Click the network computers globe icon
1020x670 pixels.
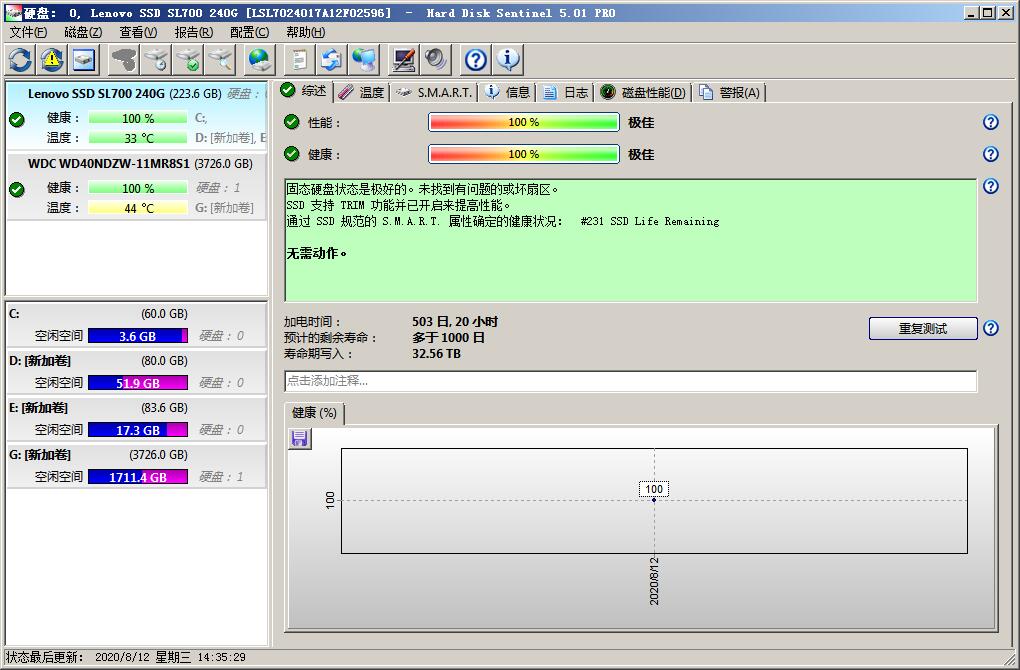(x=364, y=60)
